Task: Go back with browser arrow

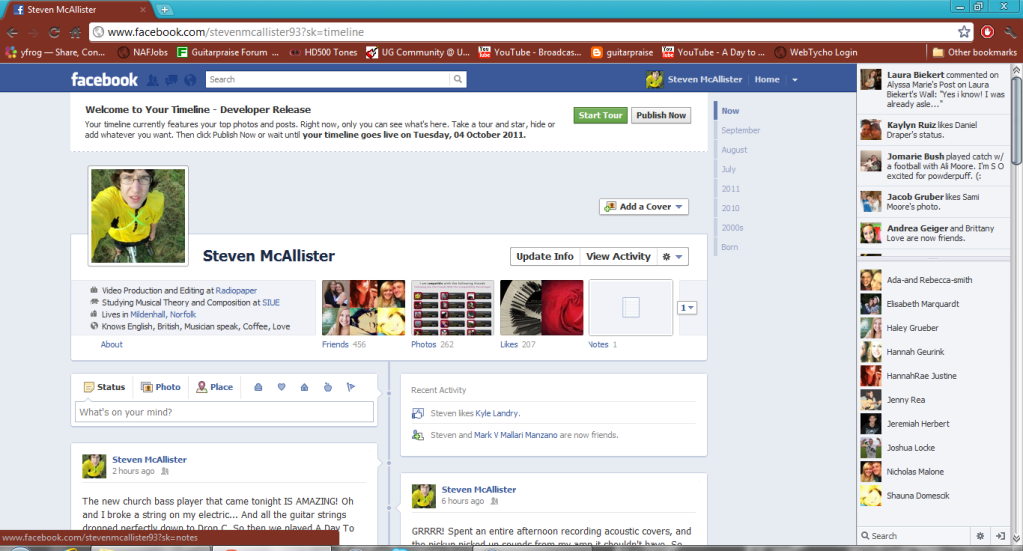Action: point(12,32)
